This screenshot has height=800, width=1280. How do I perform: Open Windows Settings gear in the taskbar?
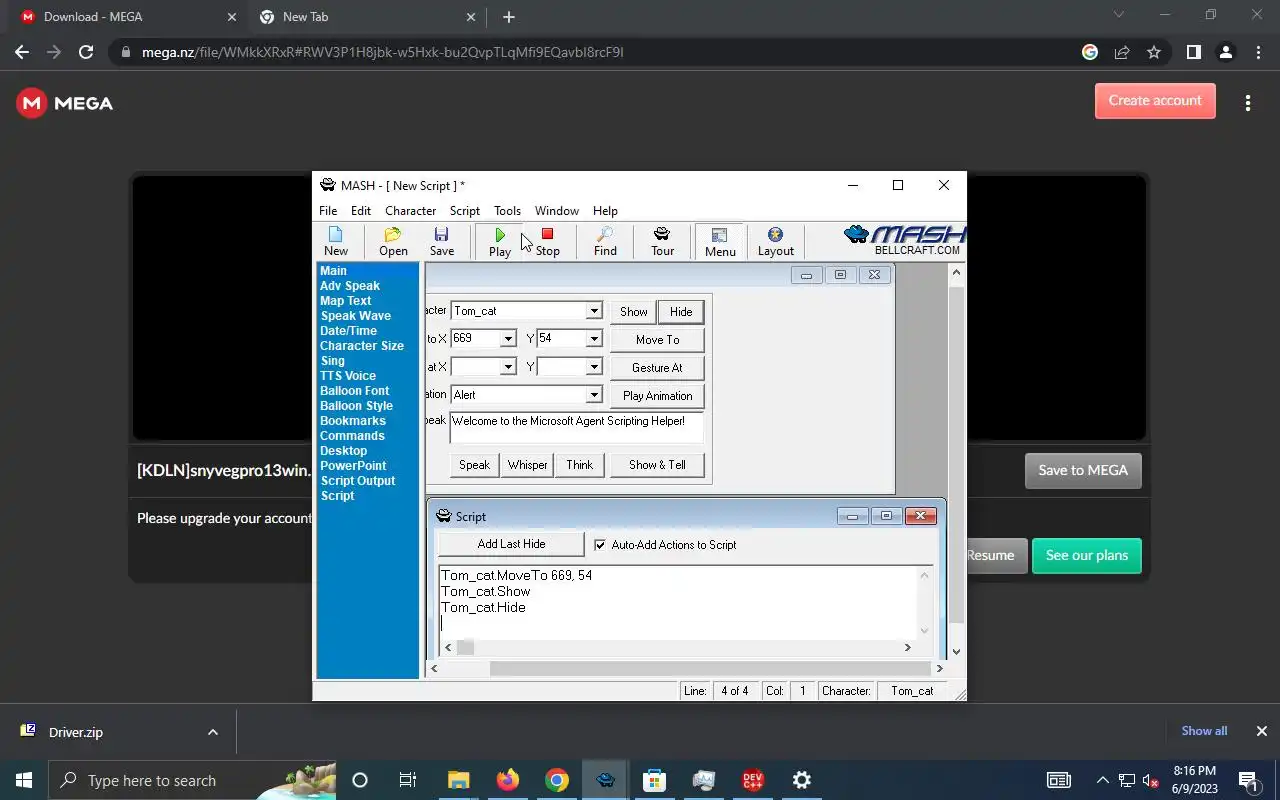tap(801, 780)
